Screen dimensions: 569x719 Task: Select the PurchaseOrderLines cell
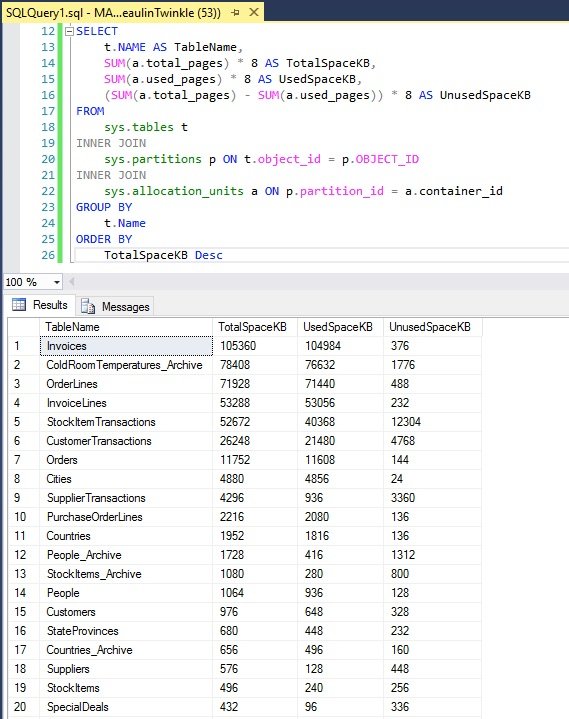point(126,517)
